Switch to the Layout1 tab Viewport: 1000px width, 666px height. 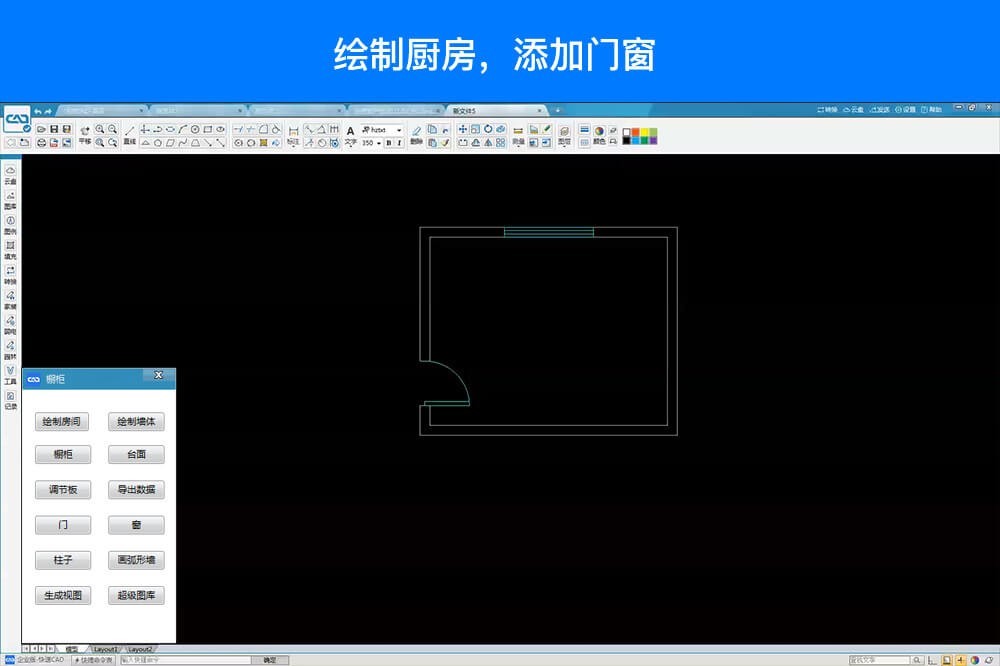pyautogui.click(x=106, y=649)
